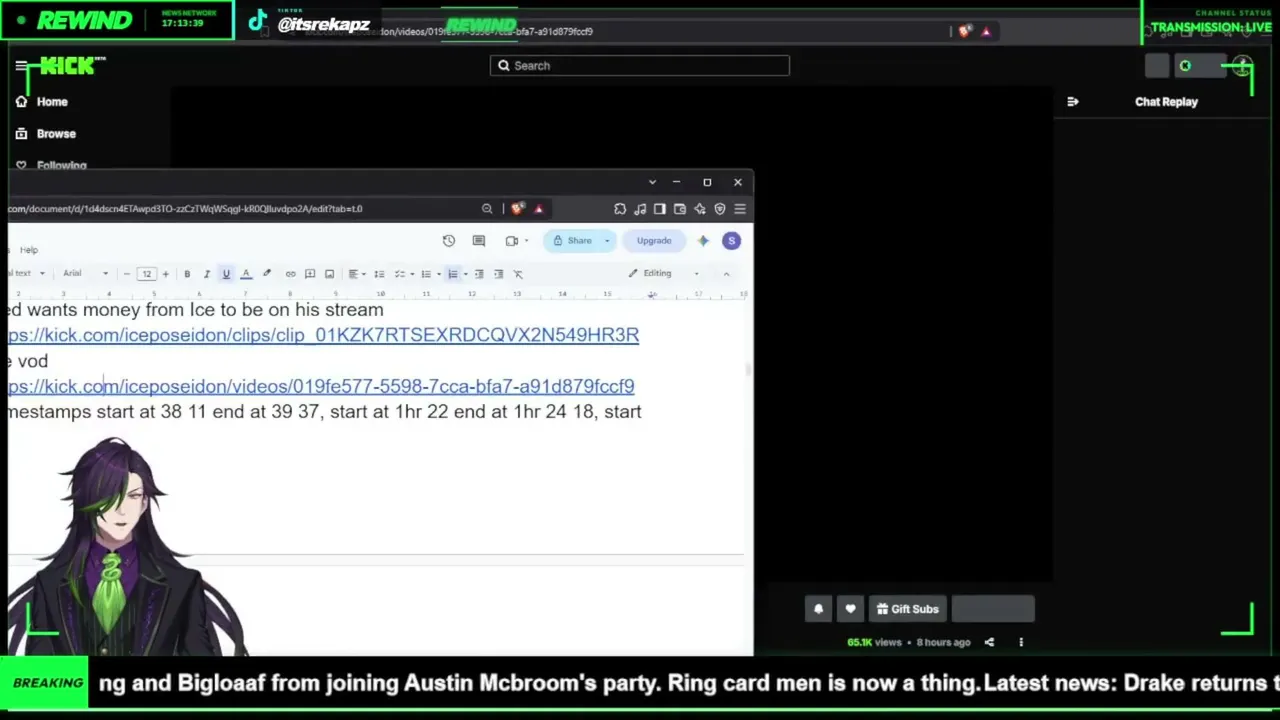1280x720 pixels.
Task: Open Browse in the Kick sidebar
Action: (x=46, y=134)
